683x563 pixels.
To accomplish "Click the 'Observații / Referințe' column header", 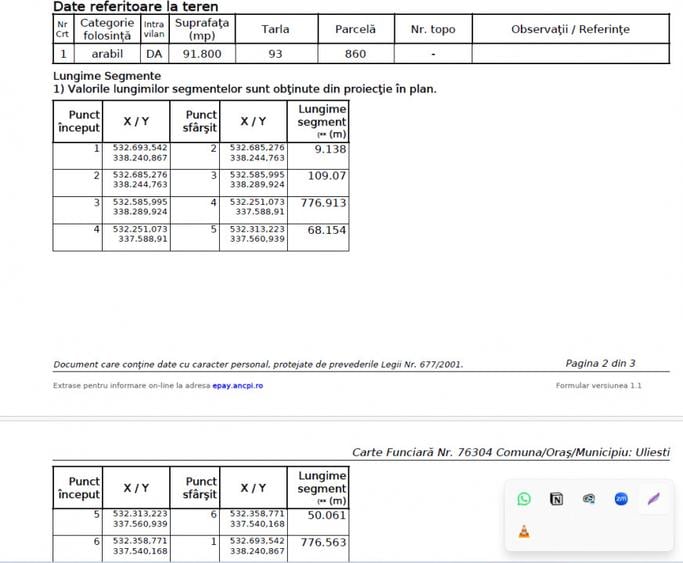I will point(570,29).
